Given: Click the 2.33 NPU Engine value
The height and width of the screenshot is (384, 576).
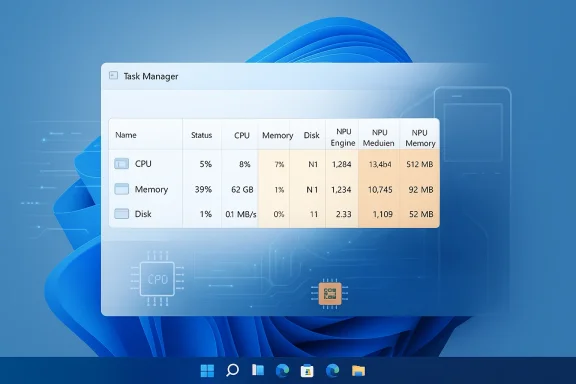Looking at the screenshot, I should click(343, 214).
